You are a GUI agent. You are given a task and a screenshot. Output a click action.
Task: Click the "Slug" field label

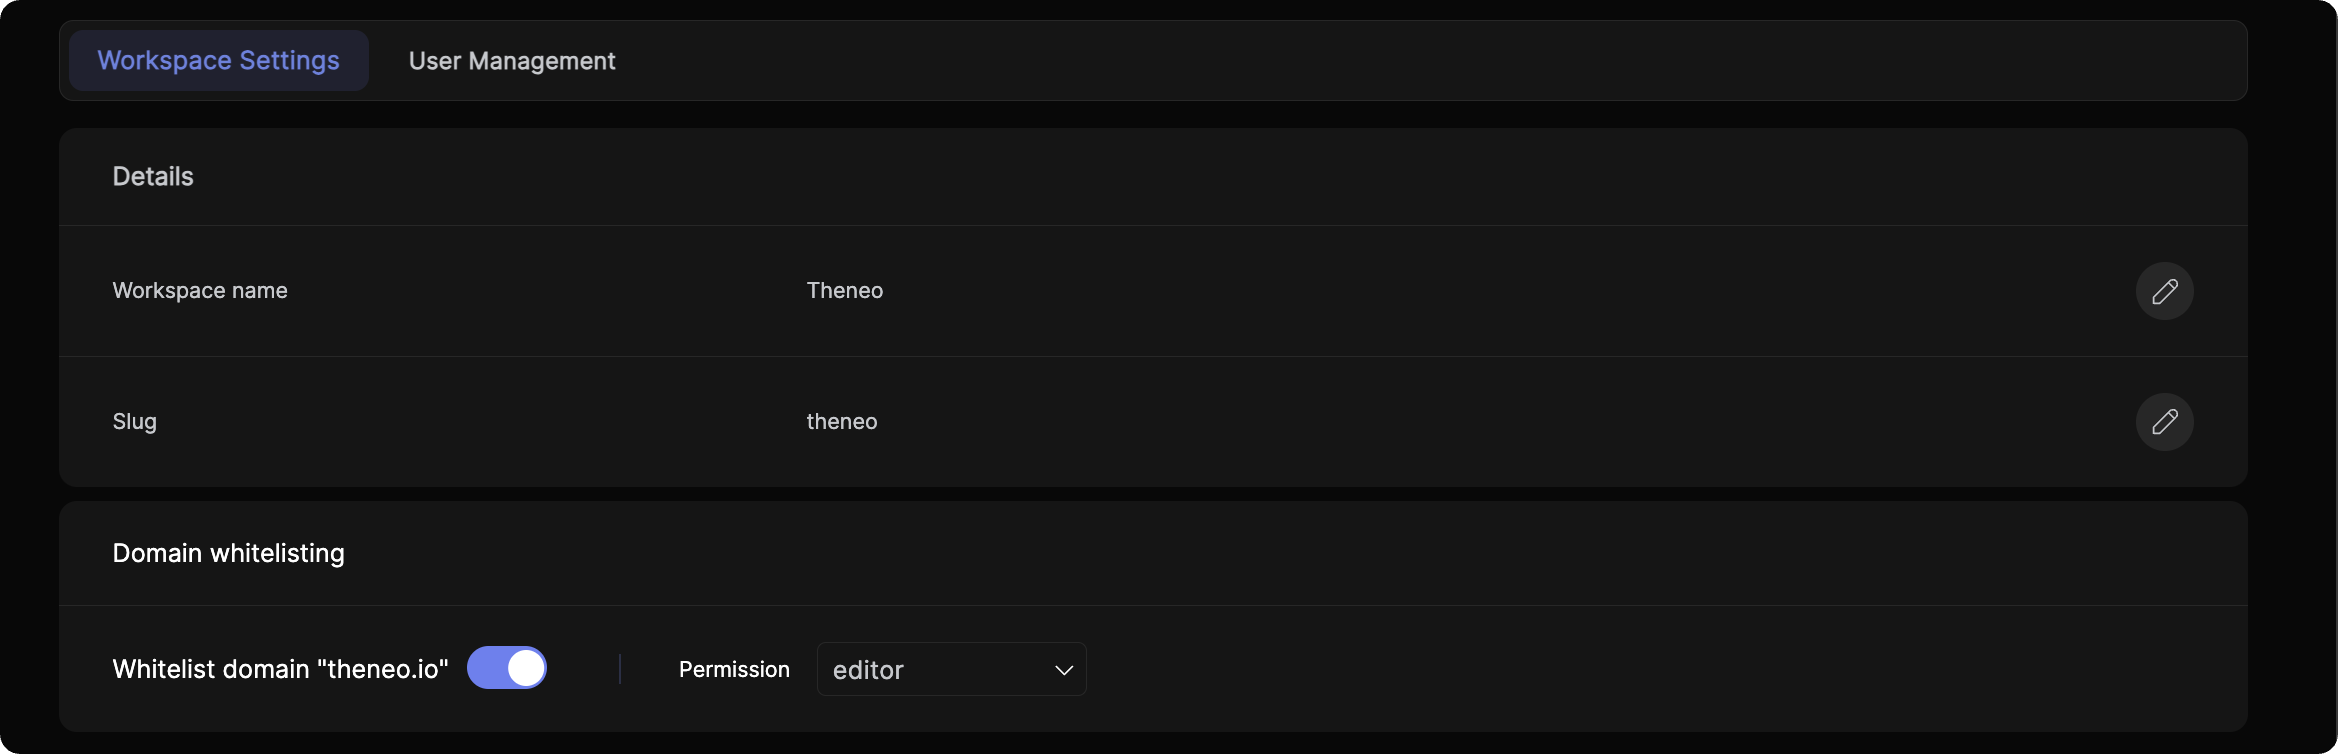[135, 422]
